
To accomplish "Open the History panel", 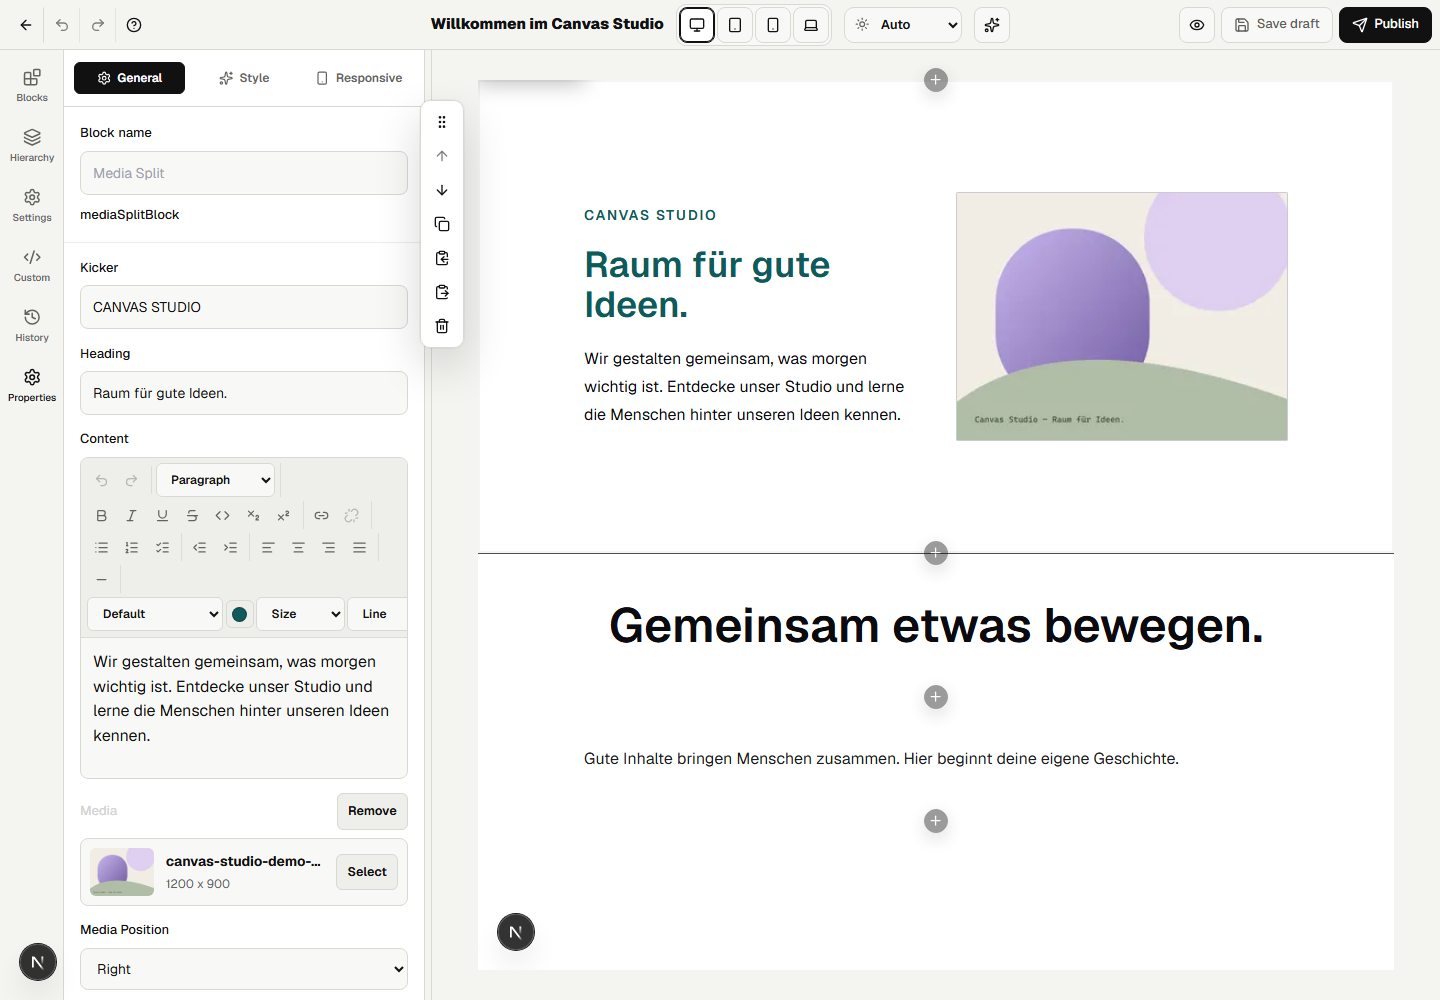I will pyautogui.click(x=32, y=325).
